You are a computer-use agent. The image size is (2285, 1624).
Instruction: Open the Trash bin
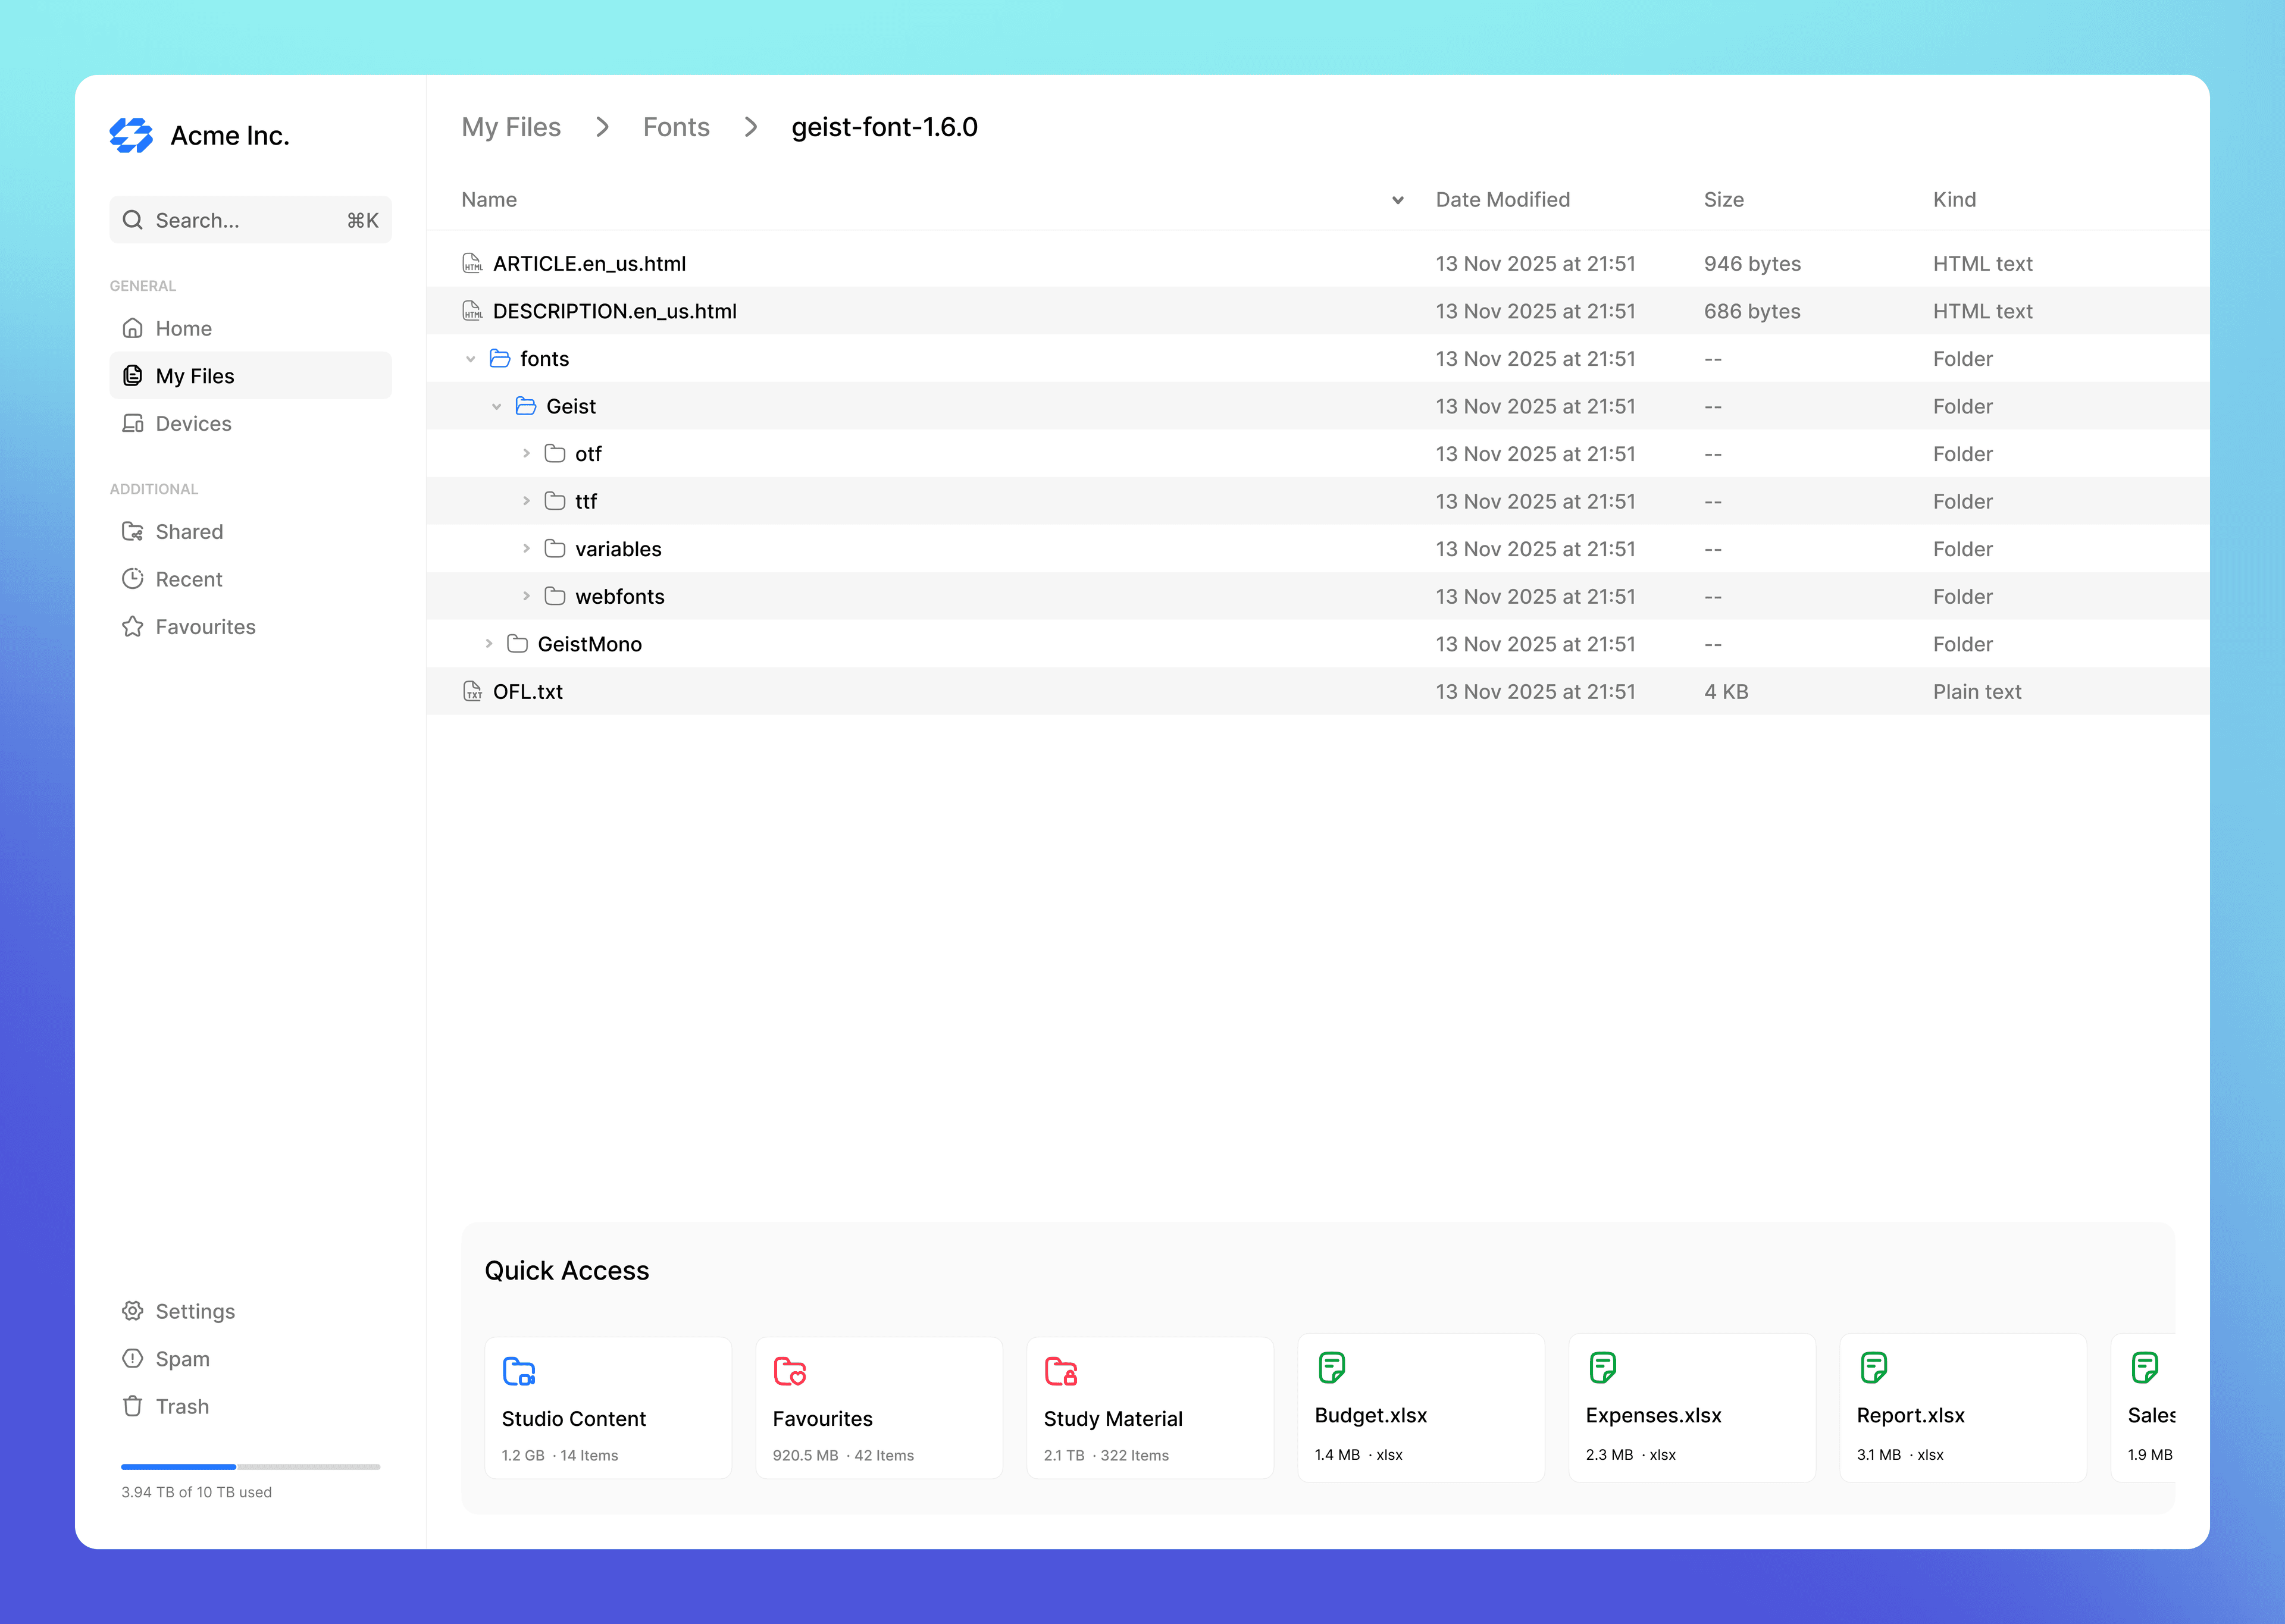coord(182,1406)
